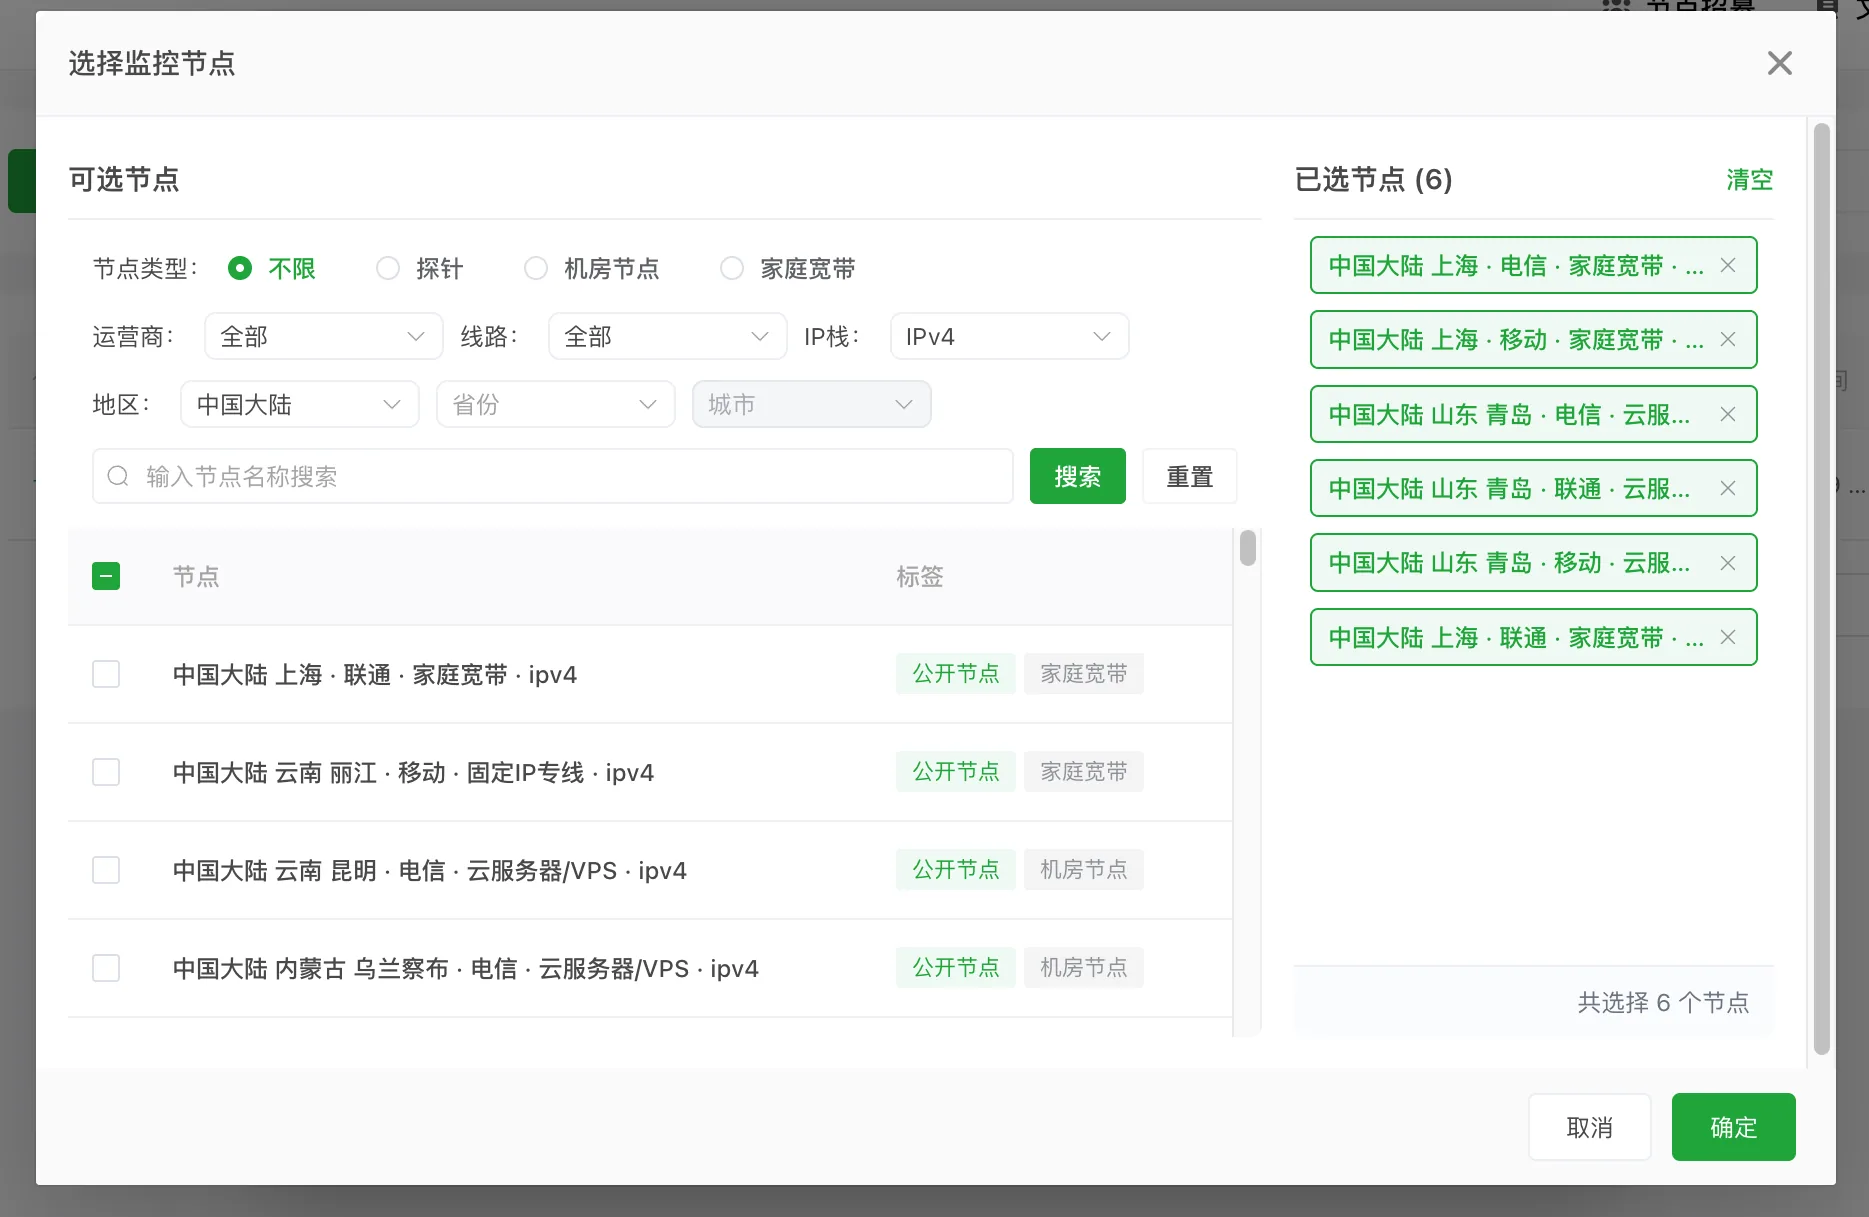
Task: Click the search magnifier icon
Action: coord(118,476)
